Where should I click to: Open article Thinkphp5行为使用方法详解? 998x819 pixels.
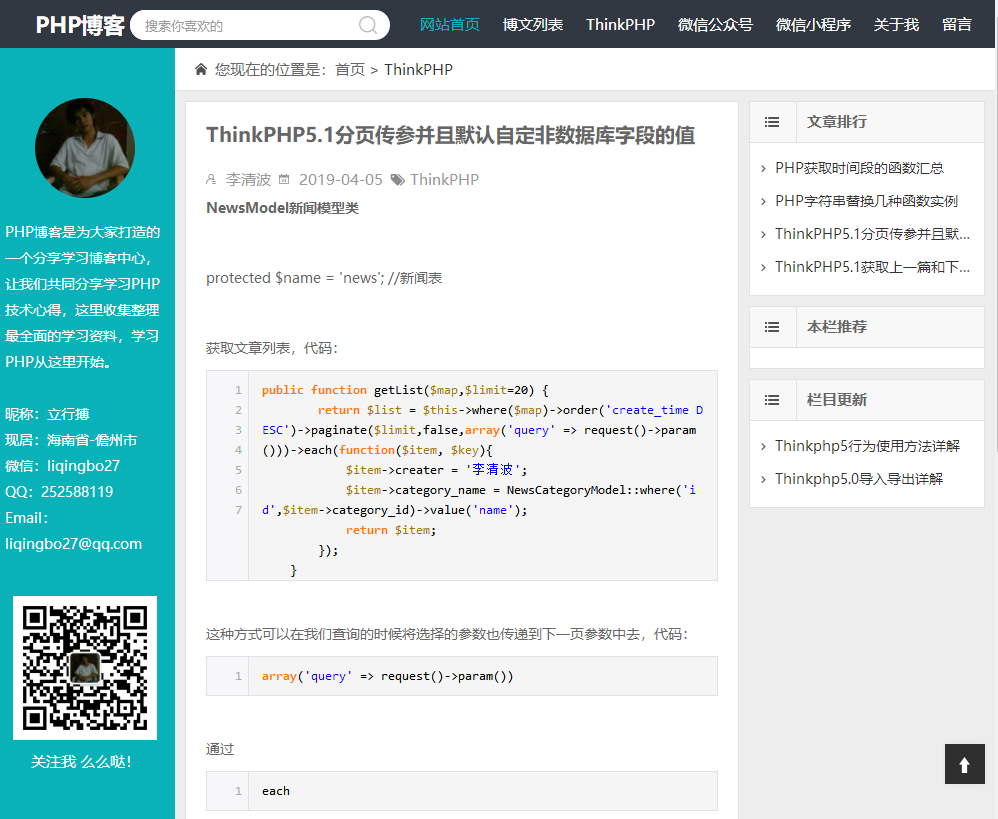click(867, 446)
